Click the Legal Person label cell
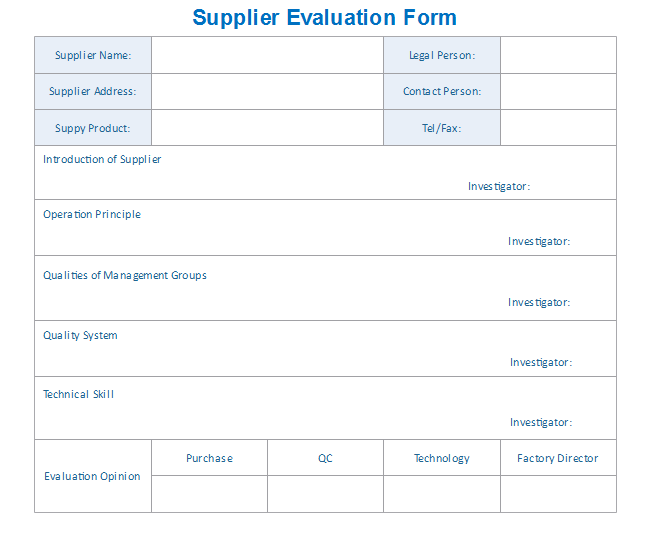This screenshot has width=650, height=548. click(x=441, y=55)
